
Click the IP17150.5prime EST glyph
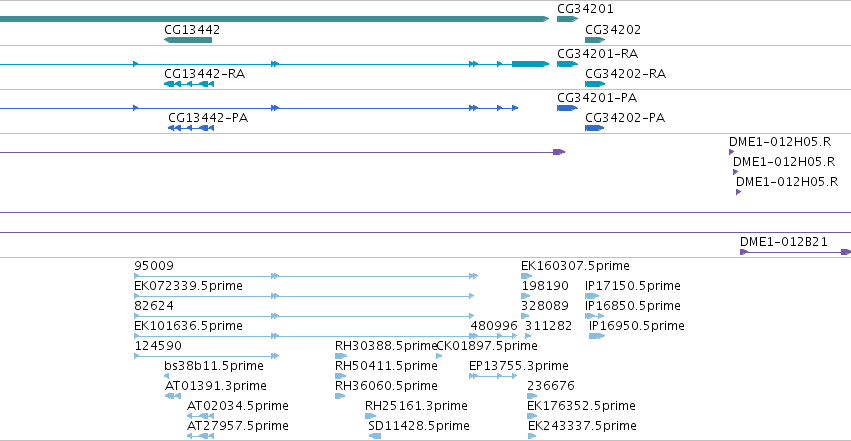[x=592, y=296]
